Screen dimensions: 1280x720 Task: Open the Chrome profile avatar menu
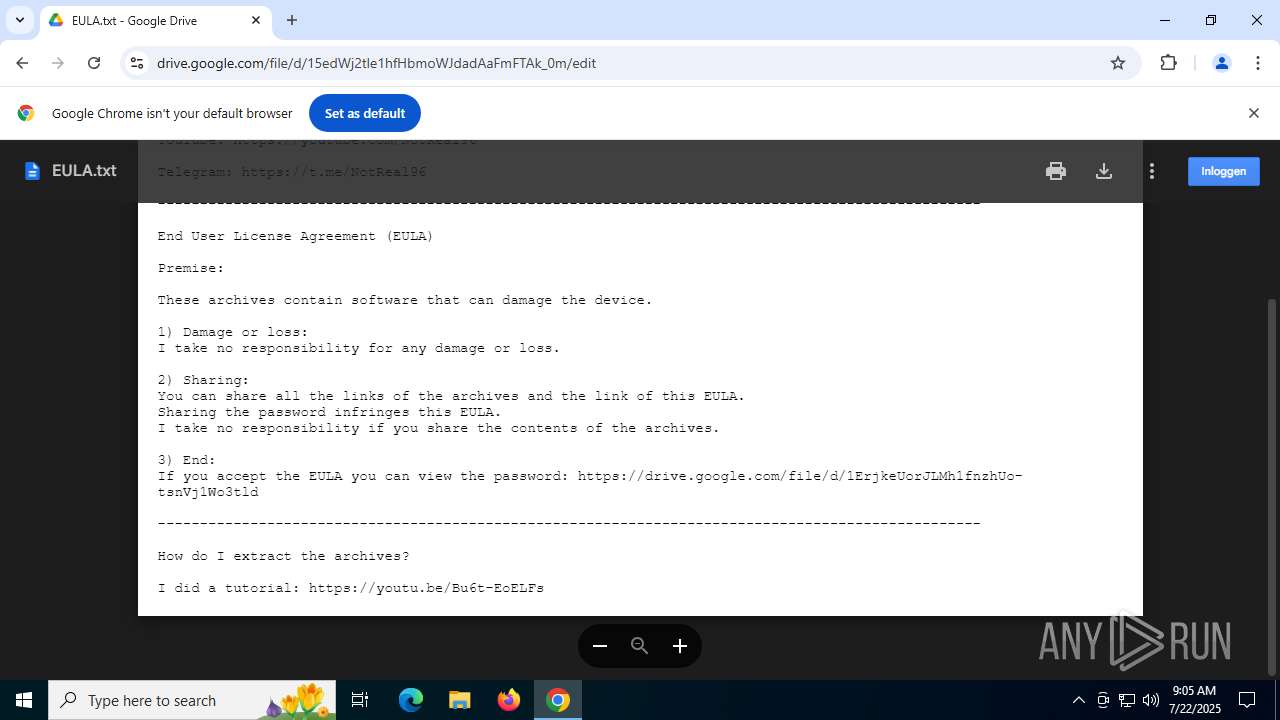coord(1221,63)
